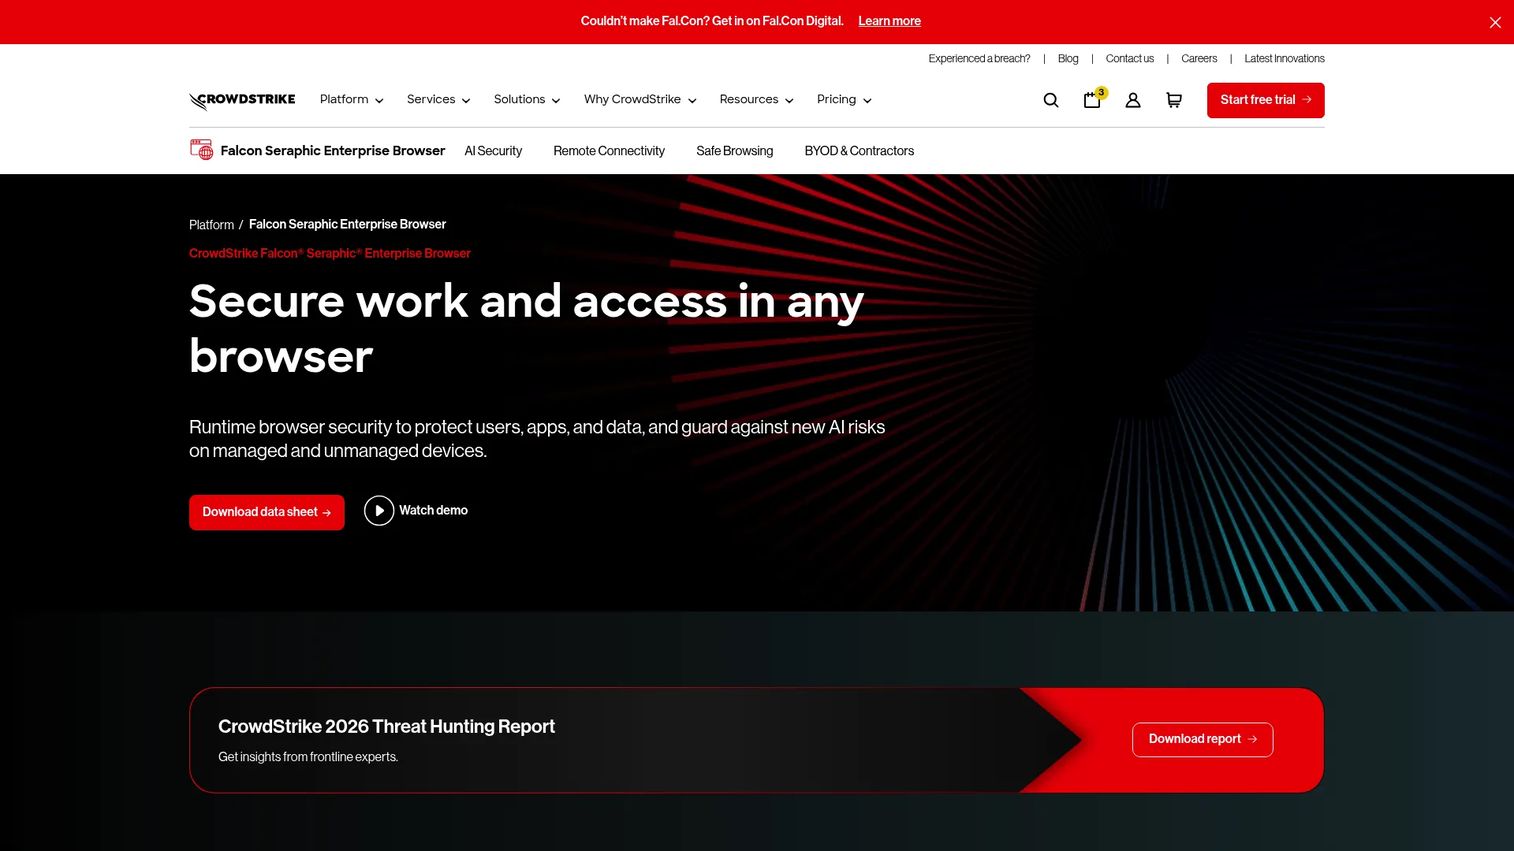This screenshot has width=1514, height=851.
Task: Expand the Pricing dropdown menu
Action: pos(844,100)
